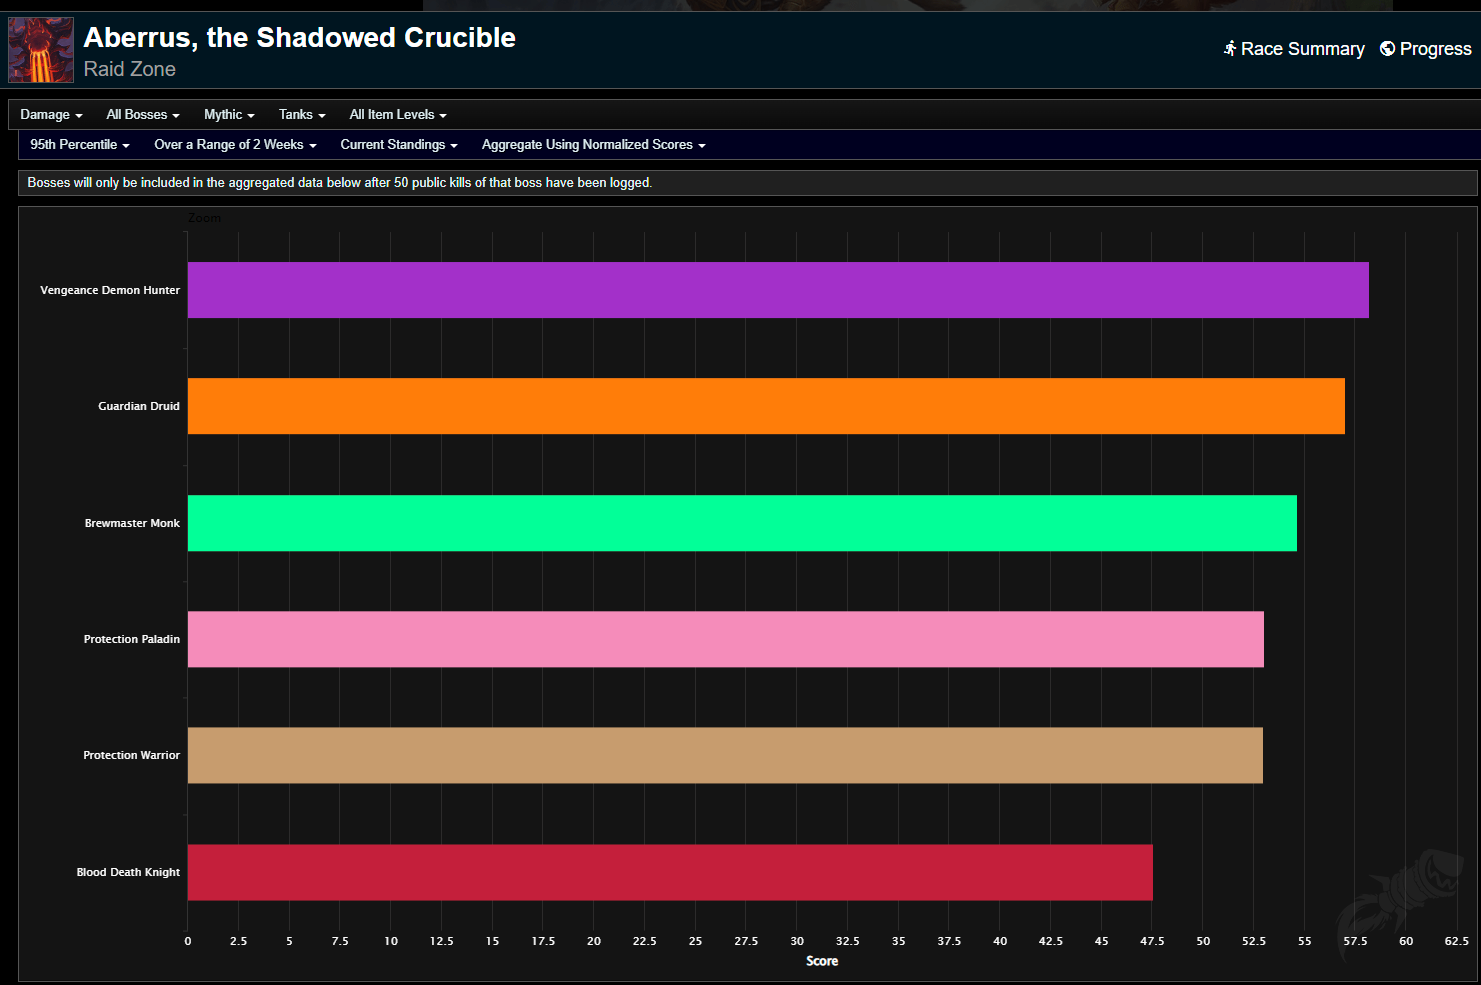Click the Vengeance Demon Hunter axis label
Image resolution: width=1481 pixels, height=985 pixels.
110,290
